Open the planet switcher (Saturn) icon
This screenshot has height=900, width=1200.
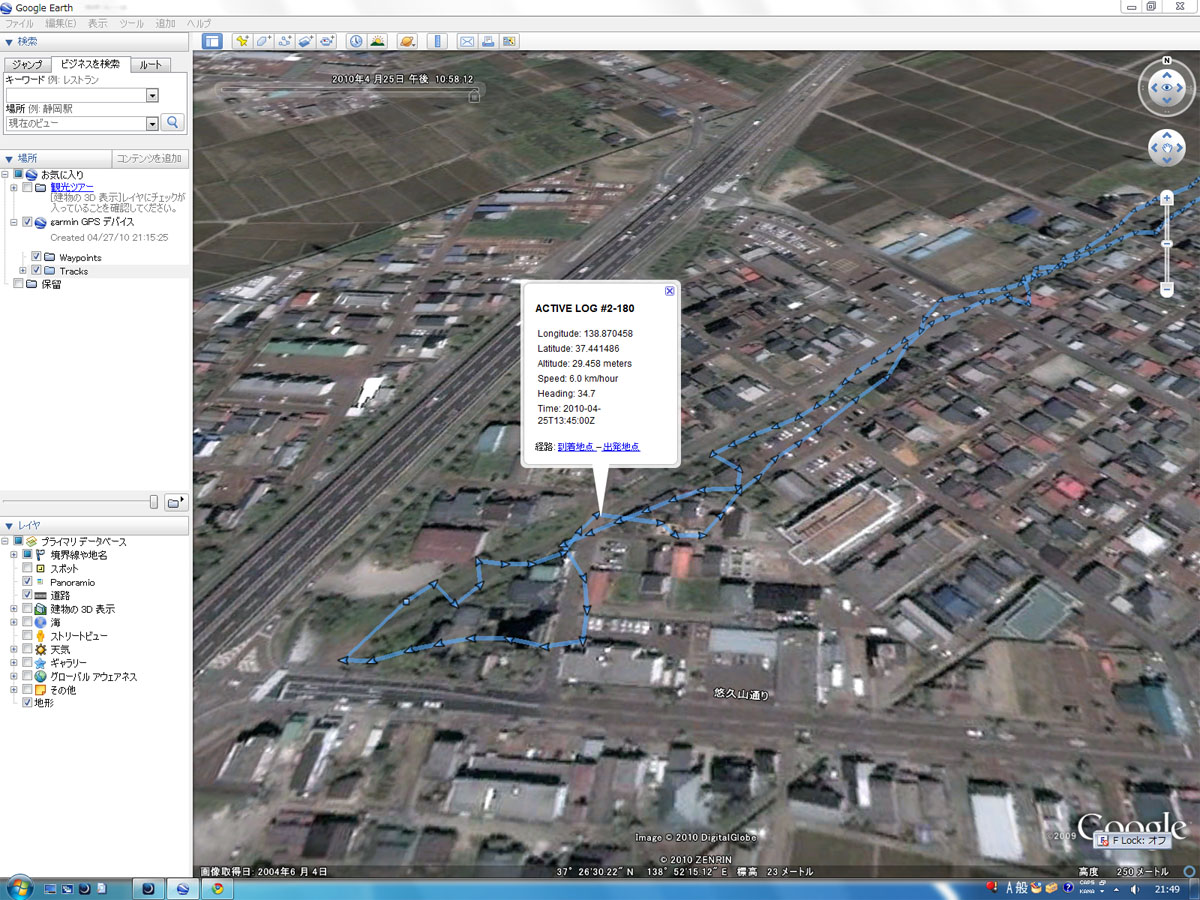[407, 41]
